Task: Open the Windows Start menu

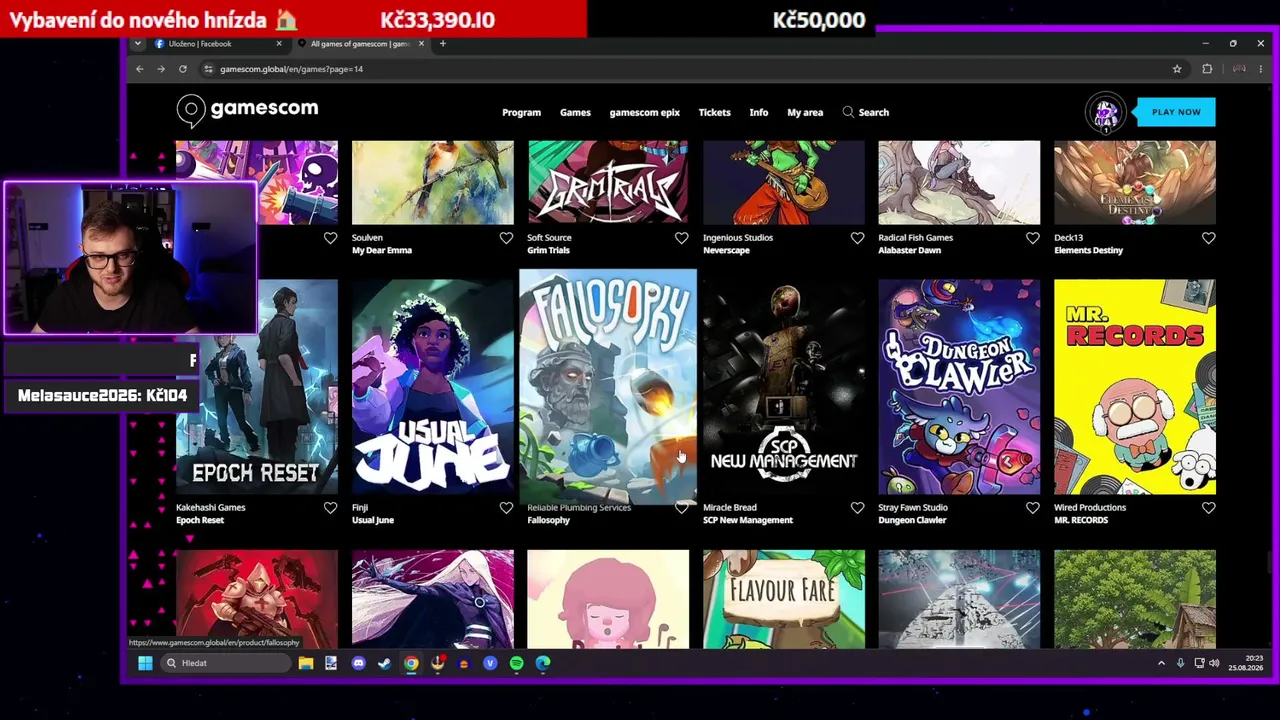Action: point(145,663)
